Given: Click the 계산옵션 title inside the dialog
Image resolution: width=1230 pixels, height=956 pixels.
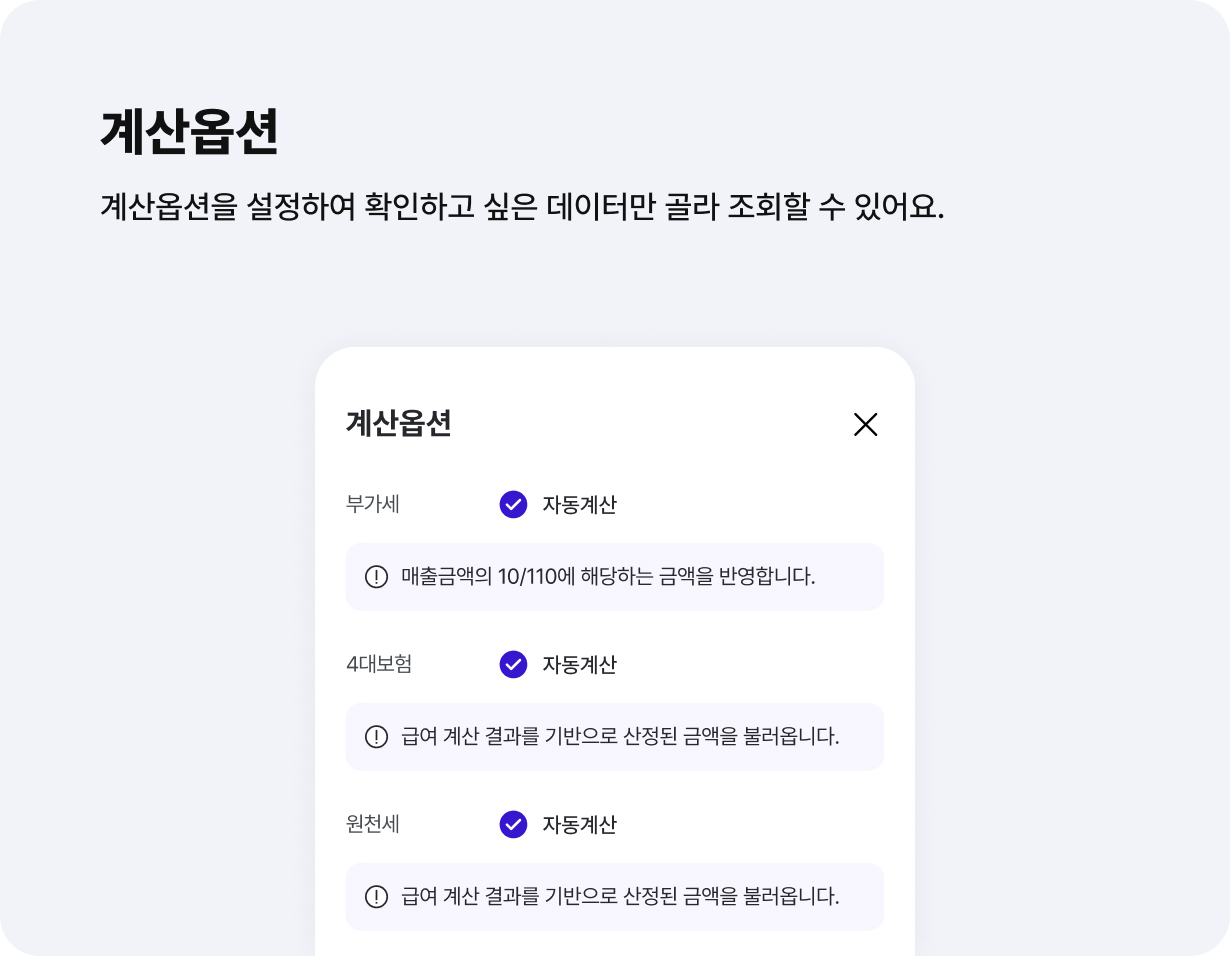Looking at the screenshot, I should [x=398, y=424].
